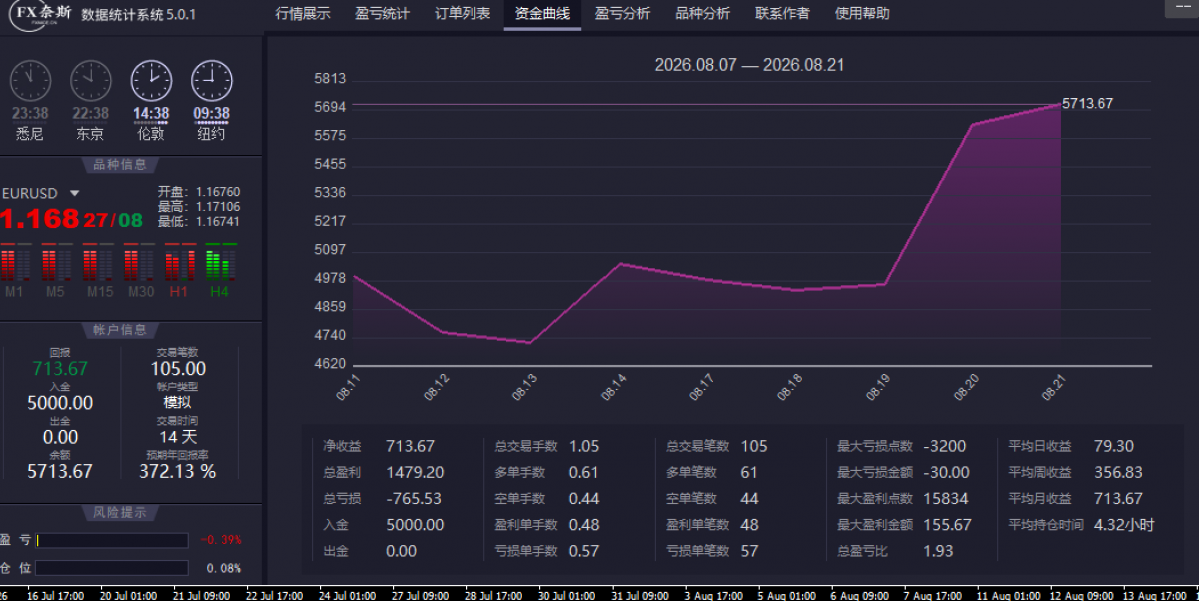Viewport: 1199px width, 601px height.
Task: Click the H1 timeframe strength meter
Action: click(x=180, y=263)
